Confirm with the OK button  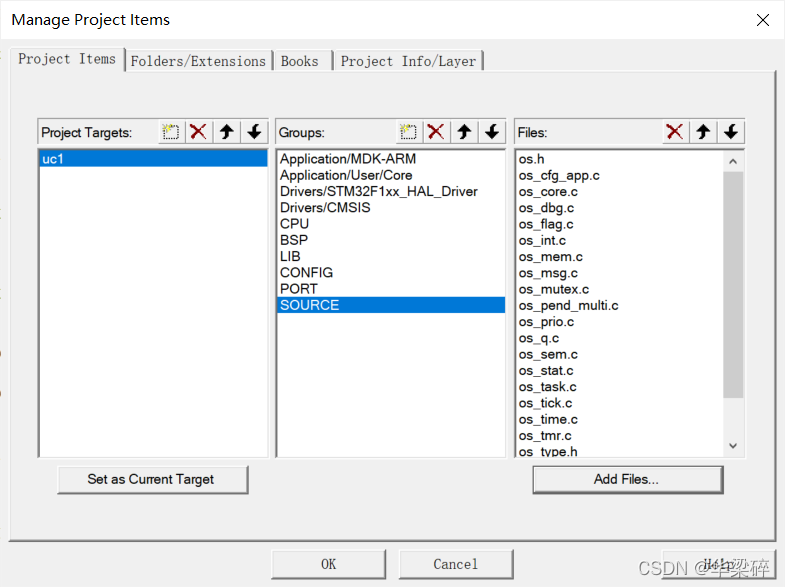(x=328, y=564)
